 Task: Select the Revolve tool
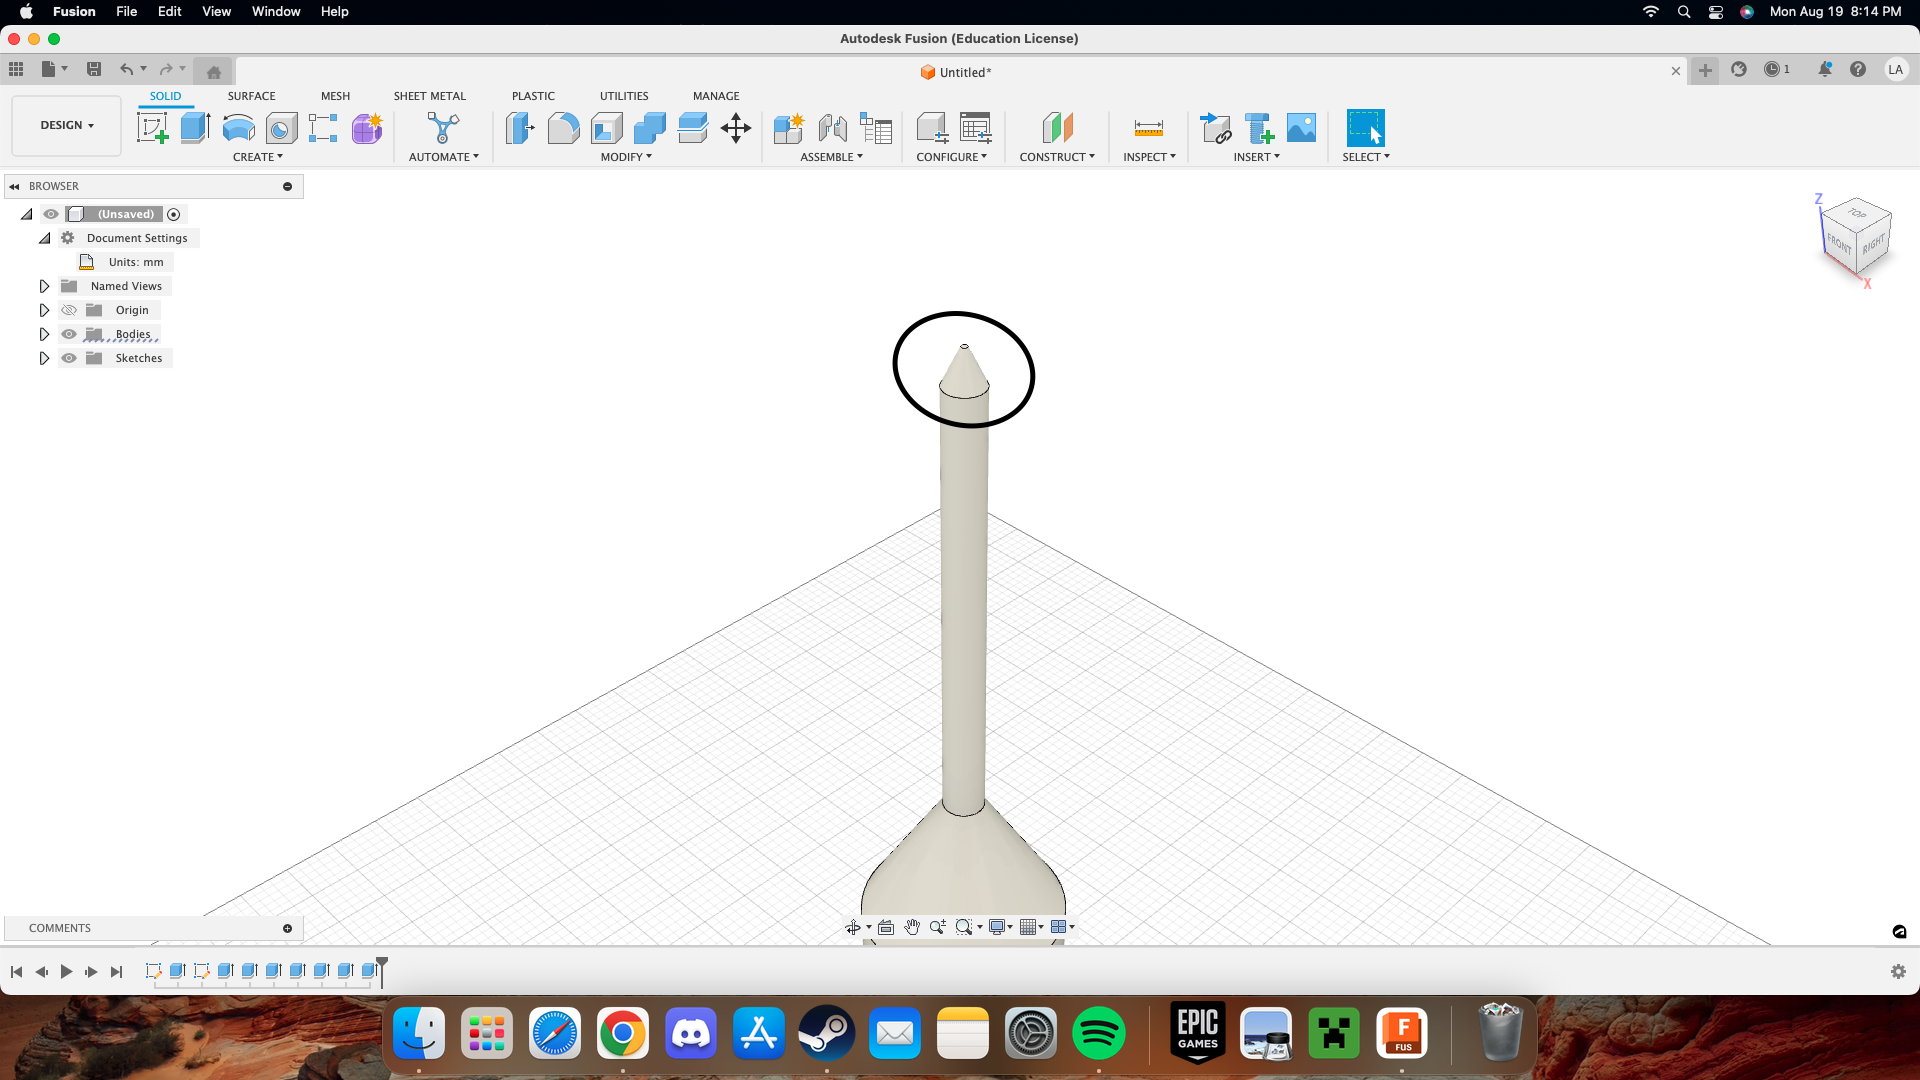[238, 128]
